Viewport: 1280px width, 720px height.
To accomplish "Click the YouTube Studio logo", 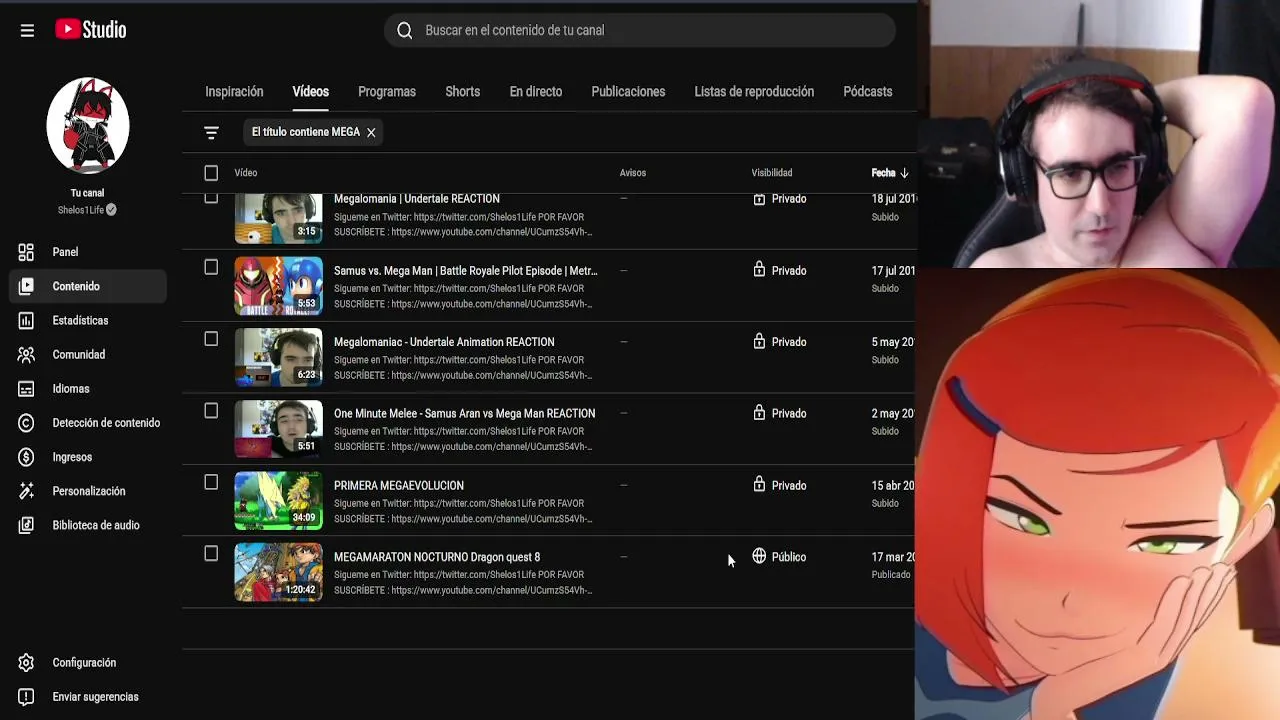I will point(91,30).
